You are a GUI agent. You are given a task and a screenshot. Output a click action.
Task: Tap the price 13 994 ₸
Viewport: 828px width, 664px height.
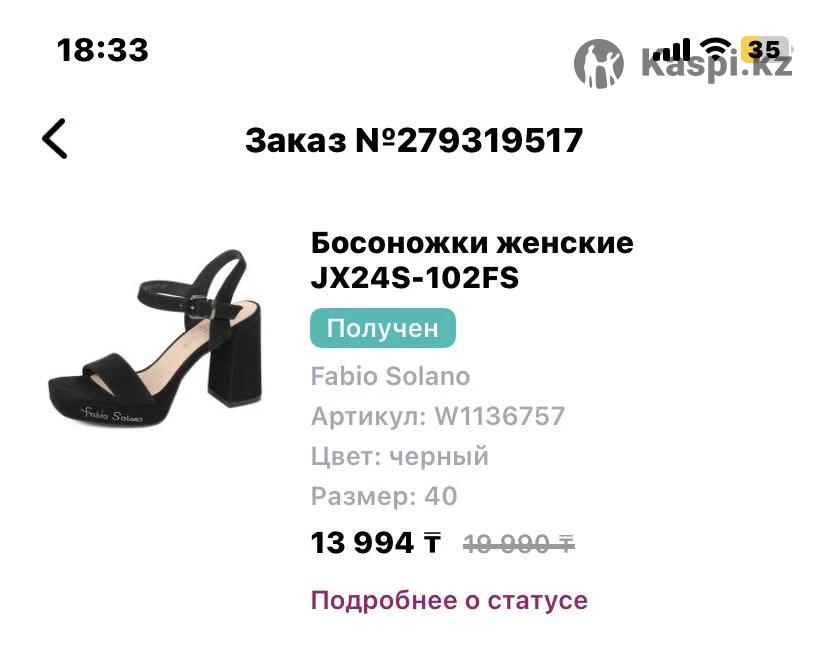point(375,543)
